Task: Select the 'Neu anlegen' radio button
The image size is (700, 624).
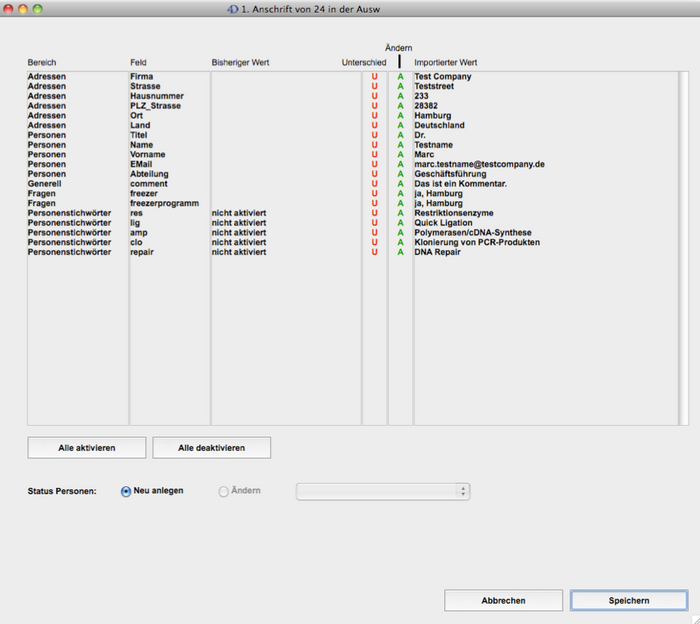Action: click(126, 491)
